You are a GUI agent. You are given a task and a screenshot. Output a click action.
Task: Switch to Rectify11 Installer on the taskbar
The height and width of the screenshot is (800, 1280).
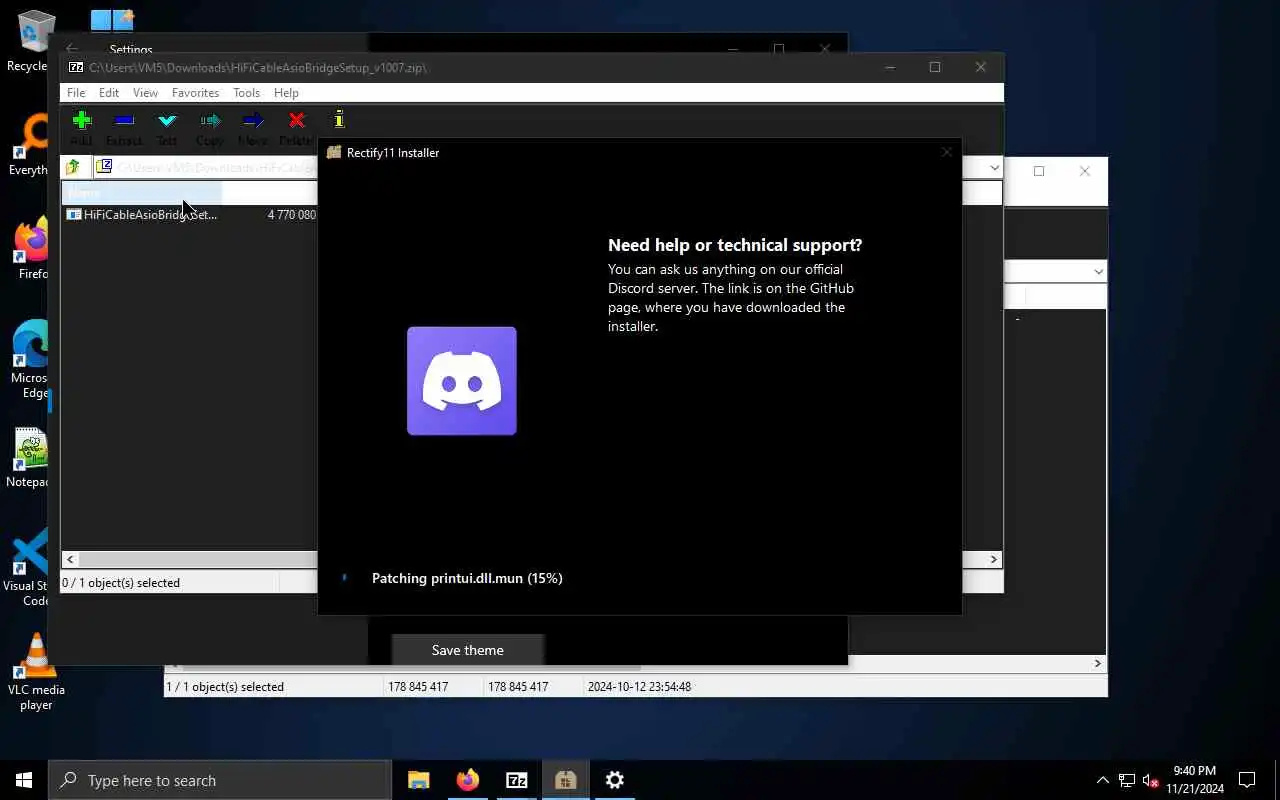[x=566, y=780]
